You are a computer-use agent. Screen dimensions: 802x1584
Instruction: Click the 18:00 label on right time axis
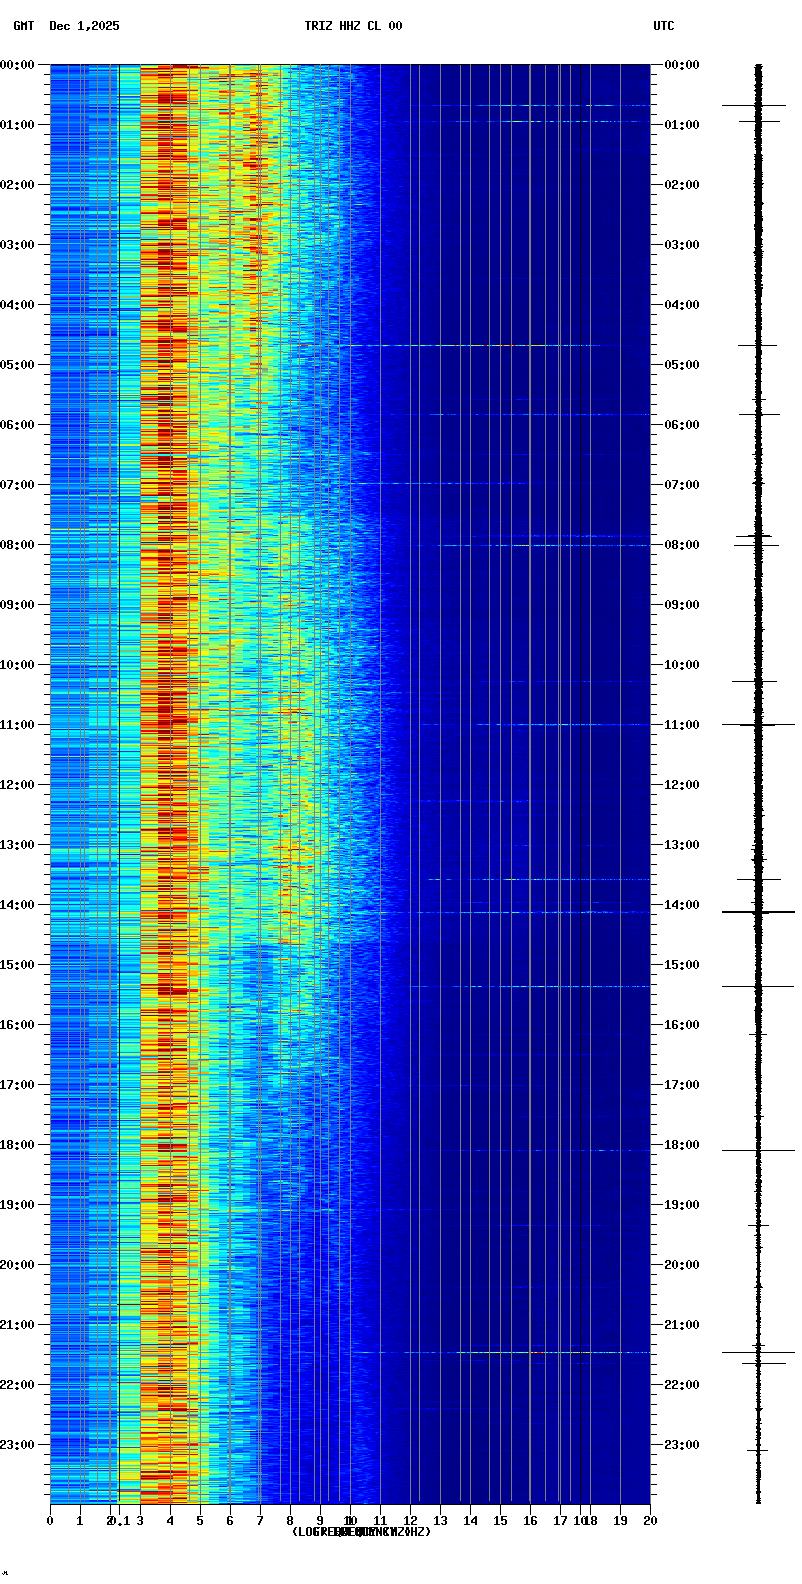coord(681,1145)
